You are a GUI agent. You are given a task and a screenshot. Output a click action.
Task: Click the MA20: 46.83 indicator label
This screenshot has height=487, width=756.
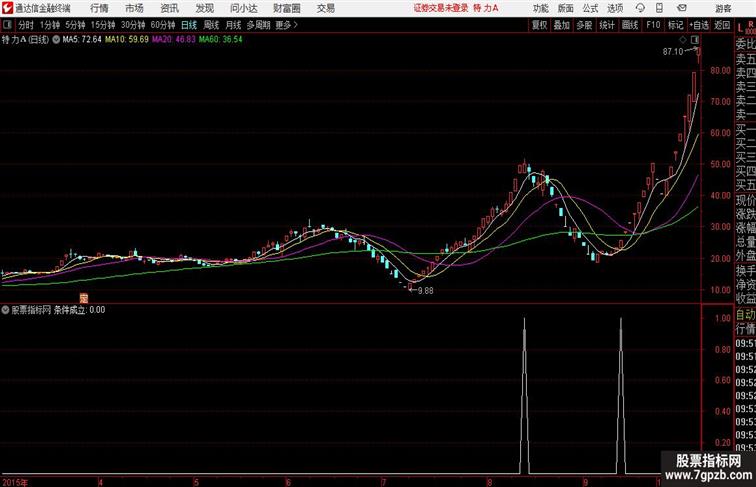click(x=174, y=40)
